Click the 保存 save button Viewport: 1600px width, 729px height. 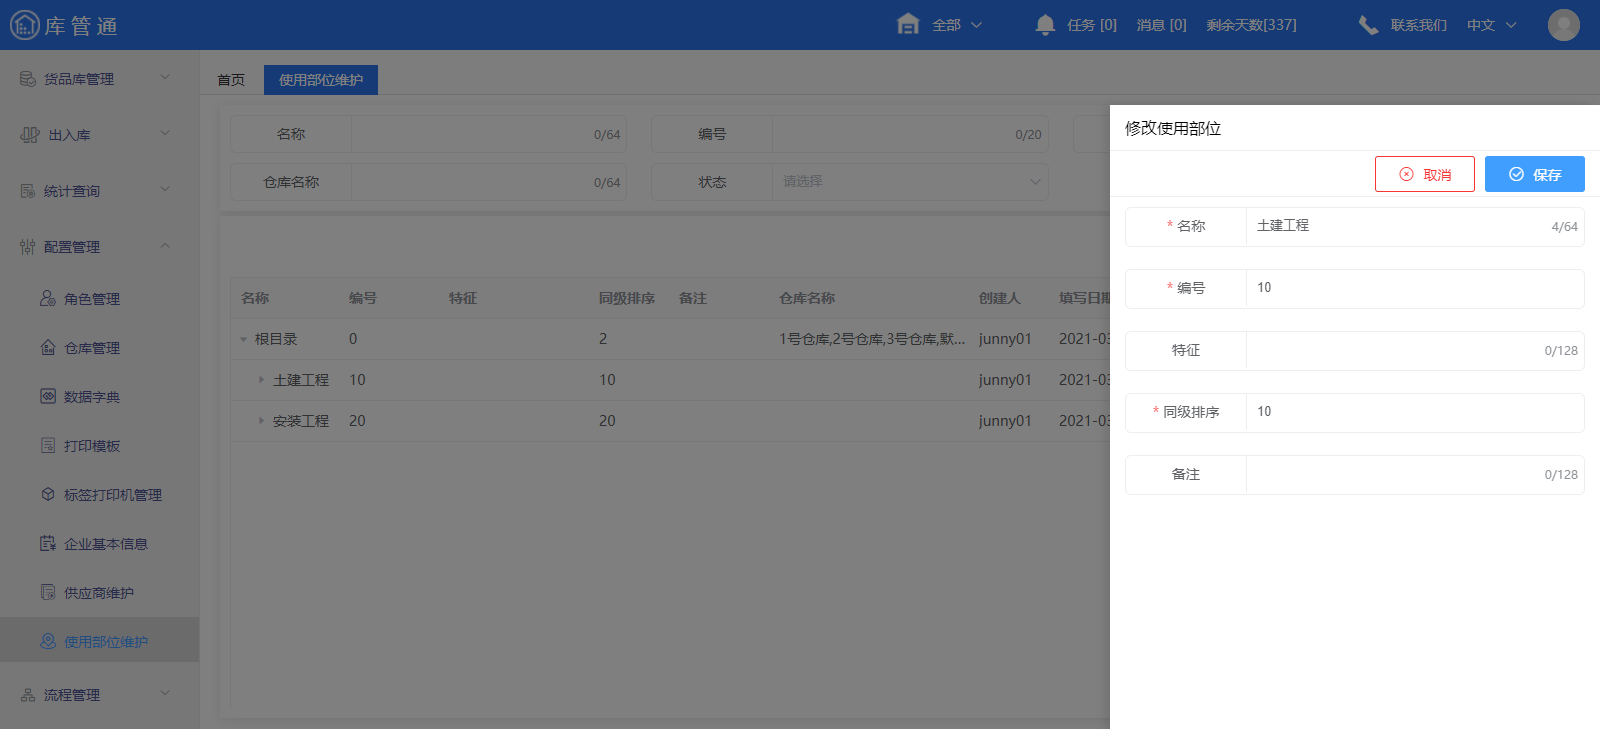[1535, 174]
